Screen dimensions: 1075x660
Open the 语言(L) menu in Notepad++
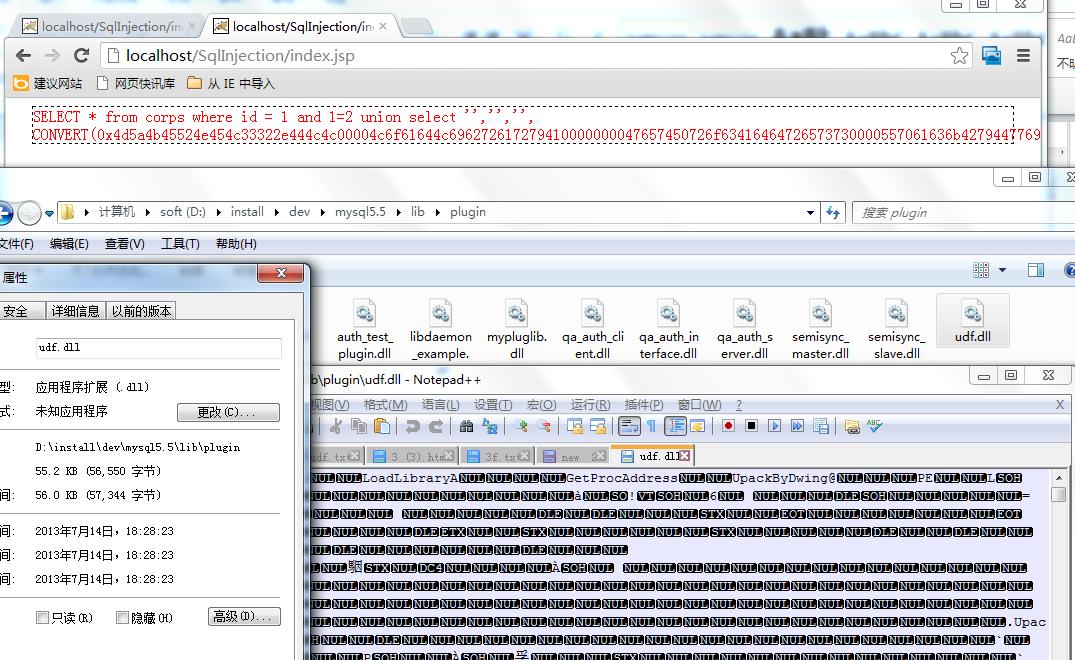pos(440,405)
